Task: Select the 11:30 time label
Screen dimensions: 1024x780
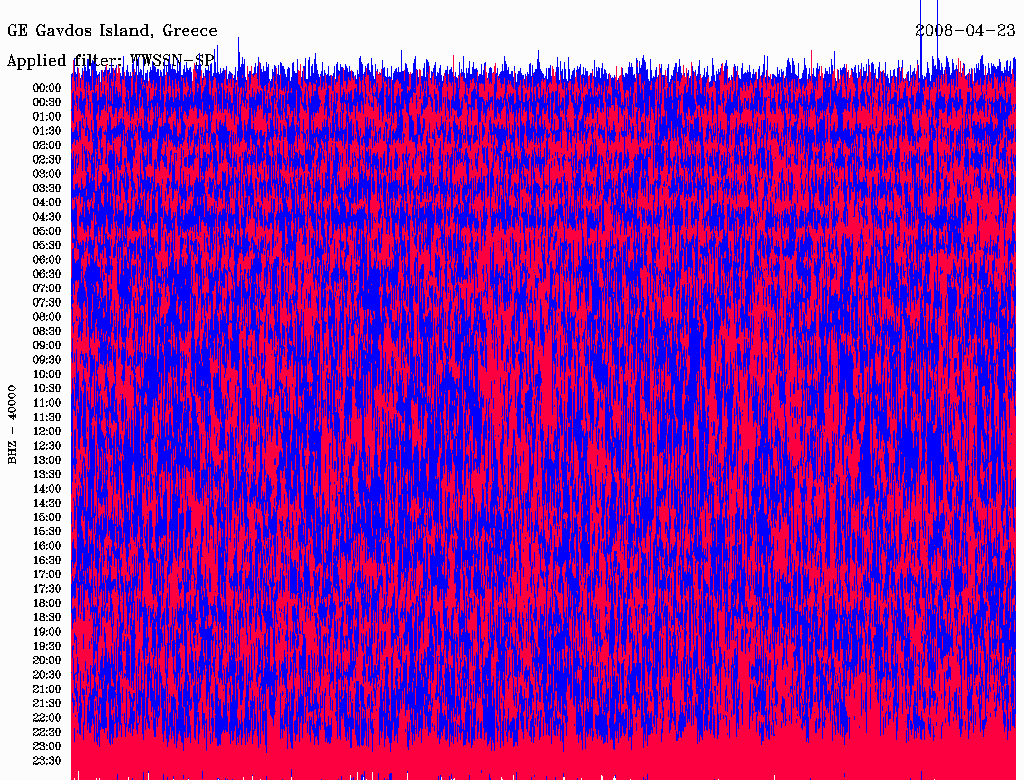Action: coord(47,417)
